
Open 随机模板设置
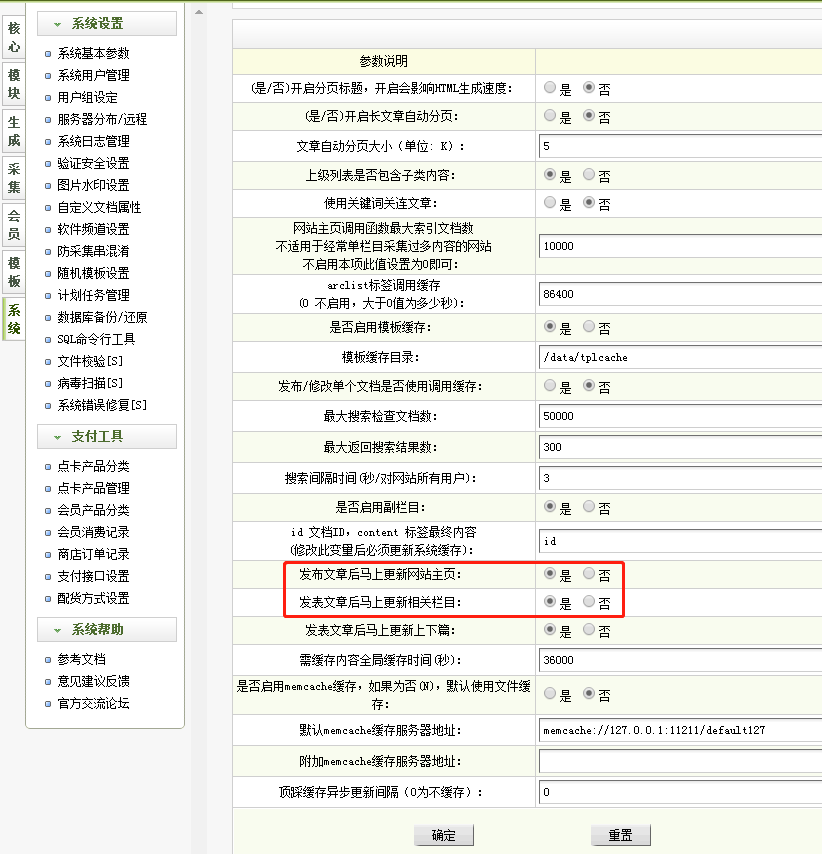[93, 273]
